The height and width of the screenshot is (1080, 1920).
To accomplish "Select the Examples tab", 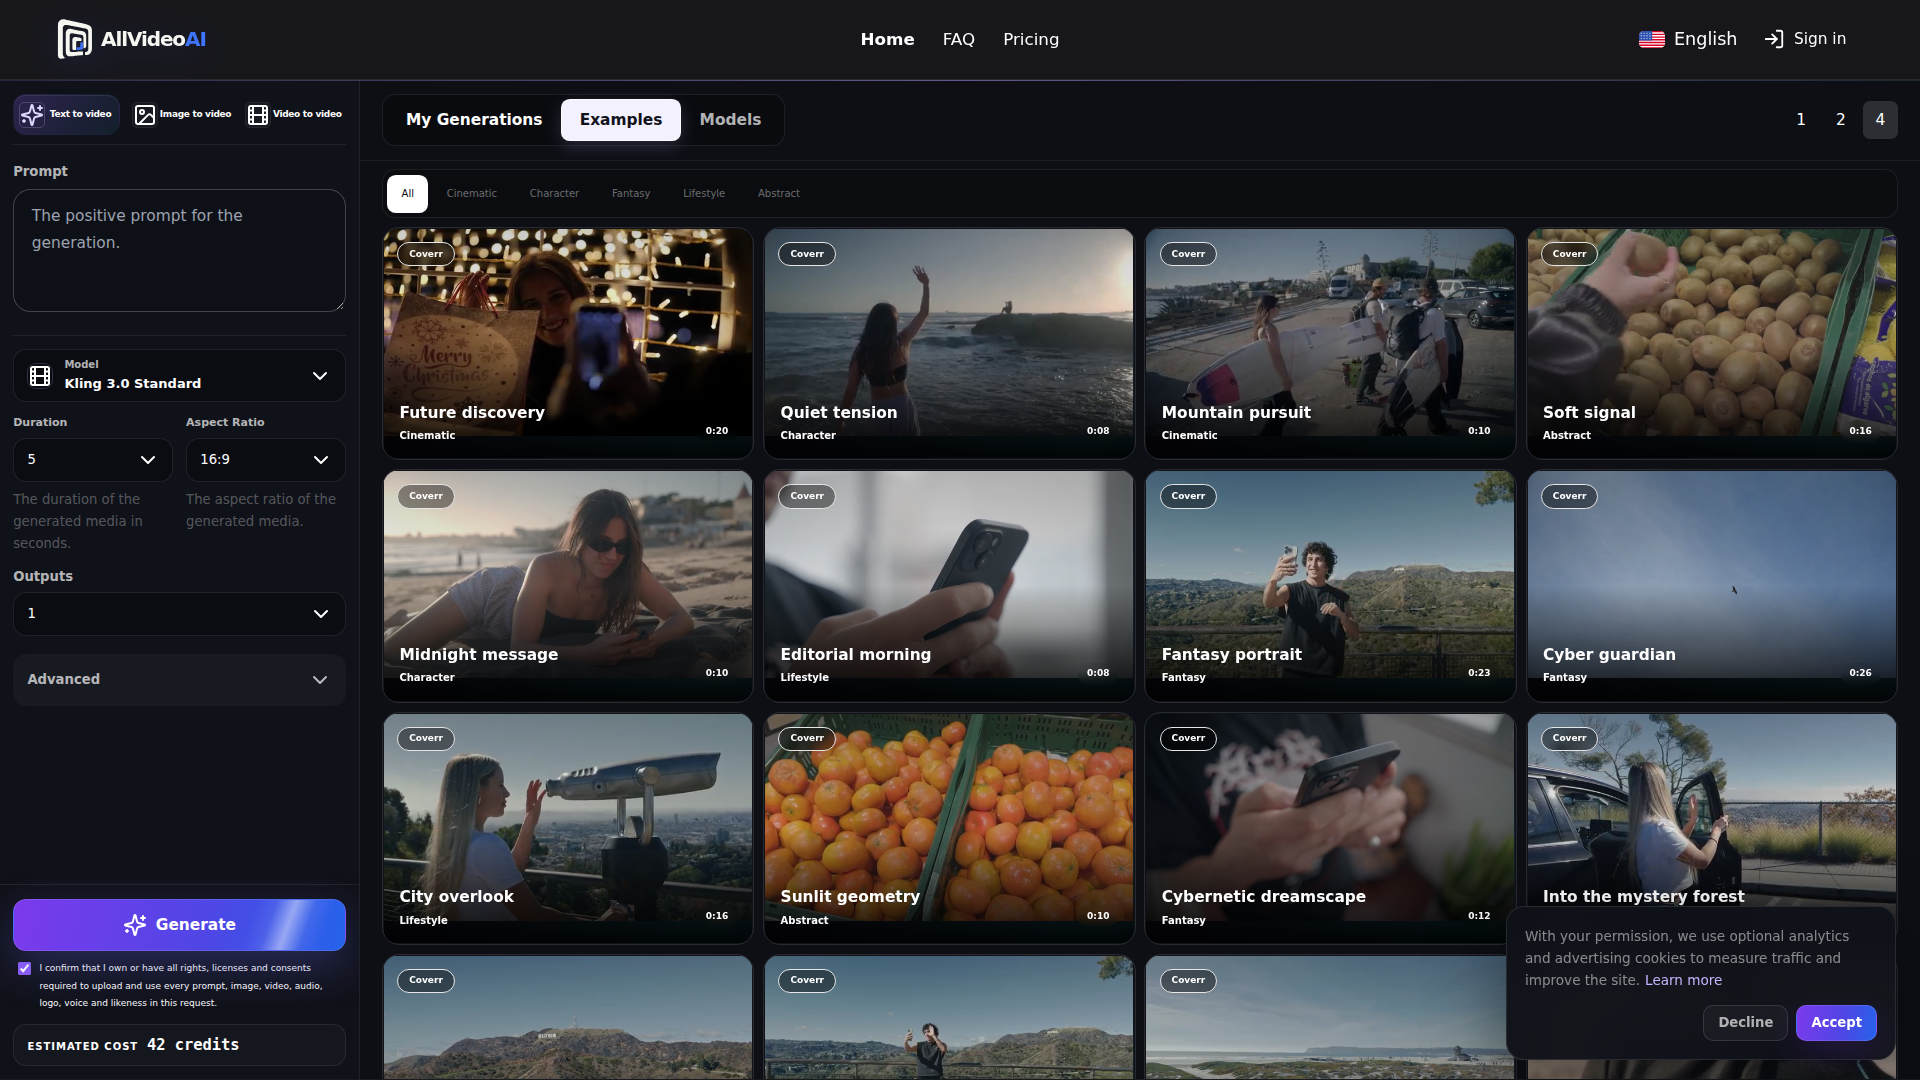I will coord(621,120).
